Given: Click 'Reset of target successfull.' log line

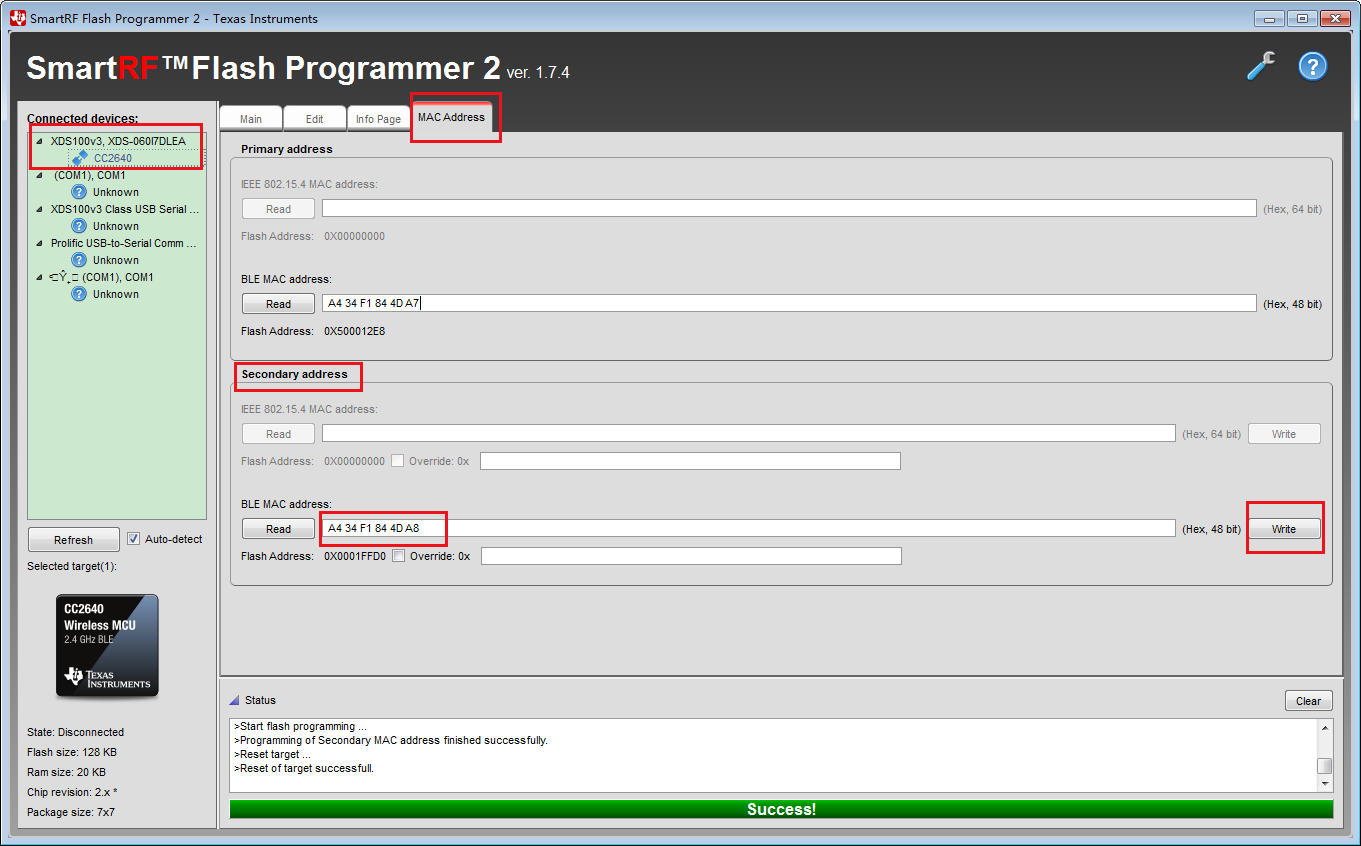Looking at the screenshot, I should tap(304, 768).
